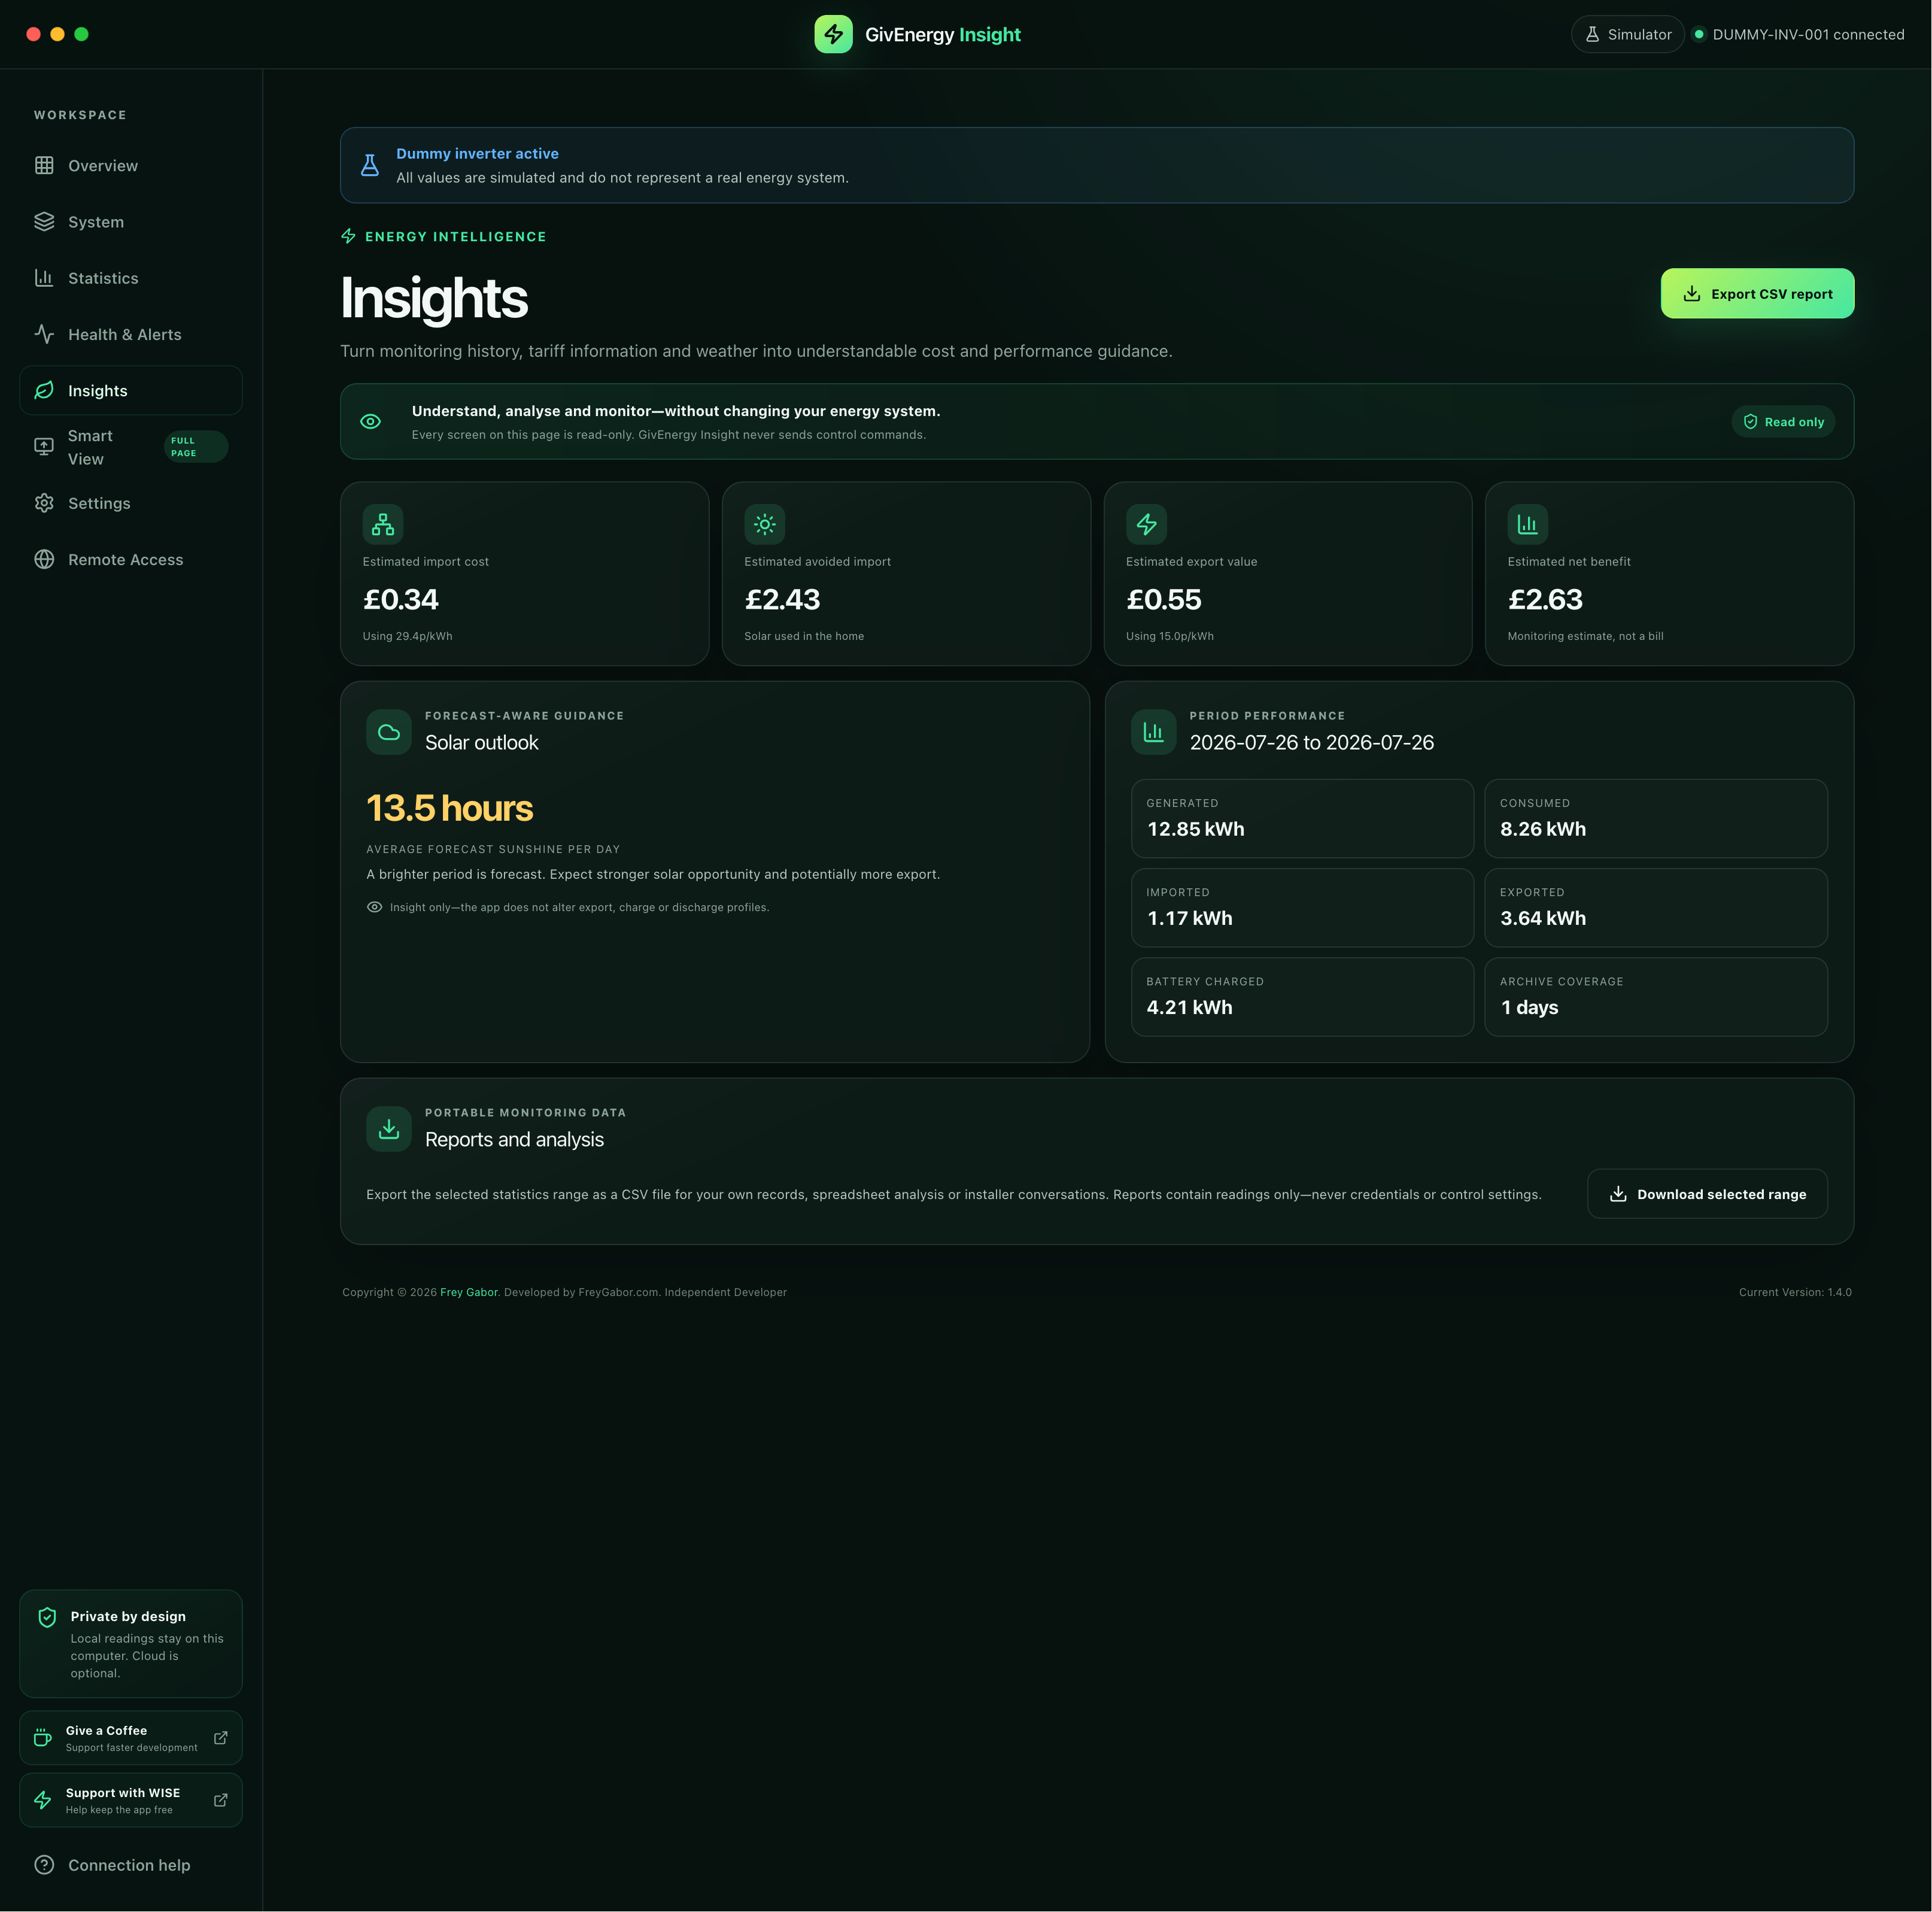Click the Smart View monitor icon

click(44, 447)
